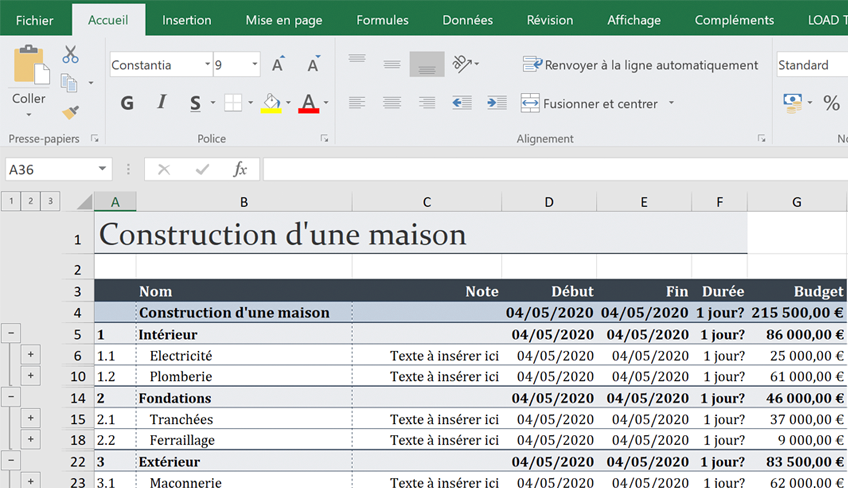
Task: Click Renvoyer à la ligne automatiquement
Action: pyautogui.click(x=640, y=65)
